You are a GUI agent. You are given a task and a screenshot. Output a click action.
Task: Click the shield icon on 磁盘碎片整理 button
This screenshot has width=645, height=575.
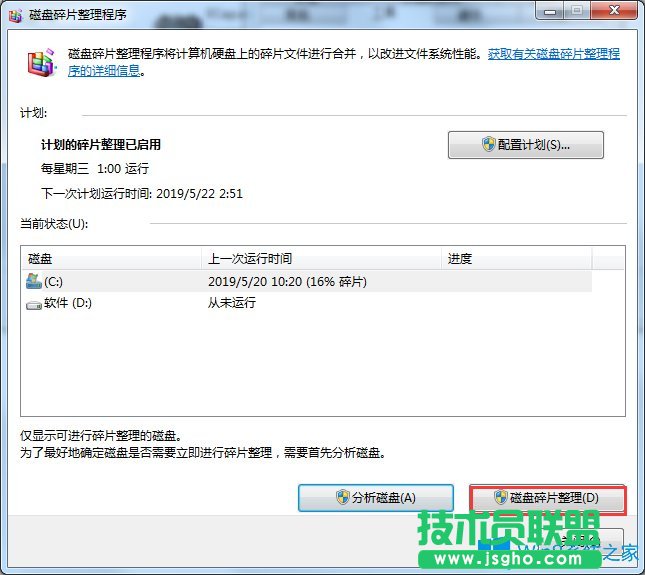click(501, 497)
